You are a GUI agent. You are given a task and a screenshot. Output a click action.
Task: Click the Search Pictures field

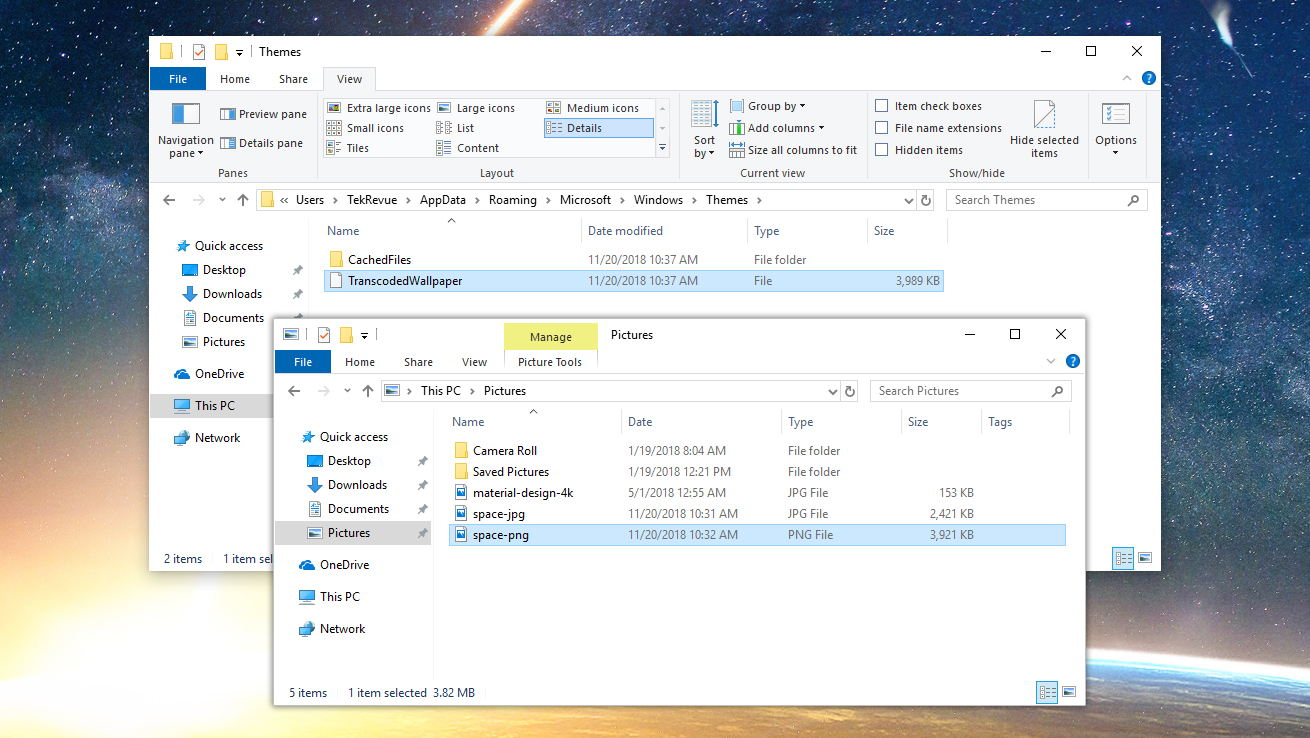[971, 391]
